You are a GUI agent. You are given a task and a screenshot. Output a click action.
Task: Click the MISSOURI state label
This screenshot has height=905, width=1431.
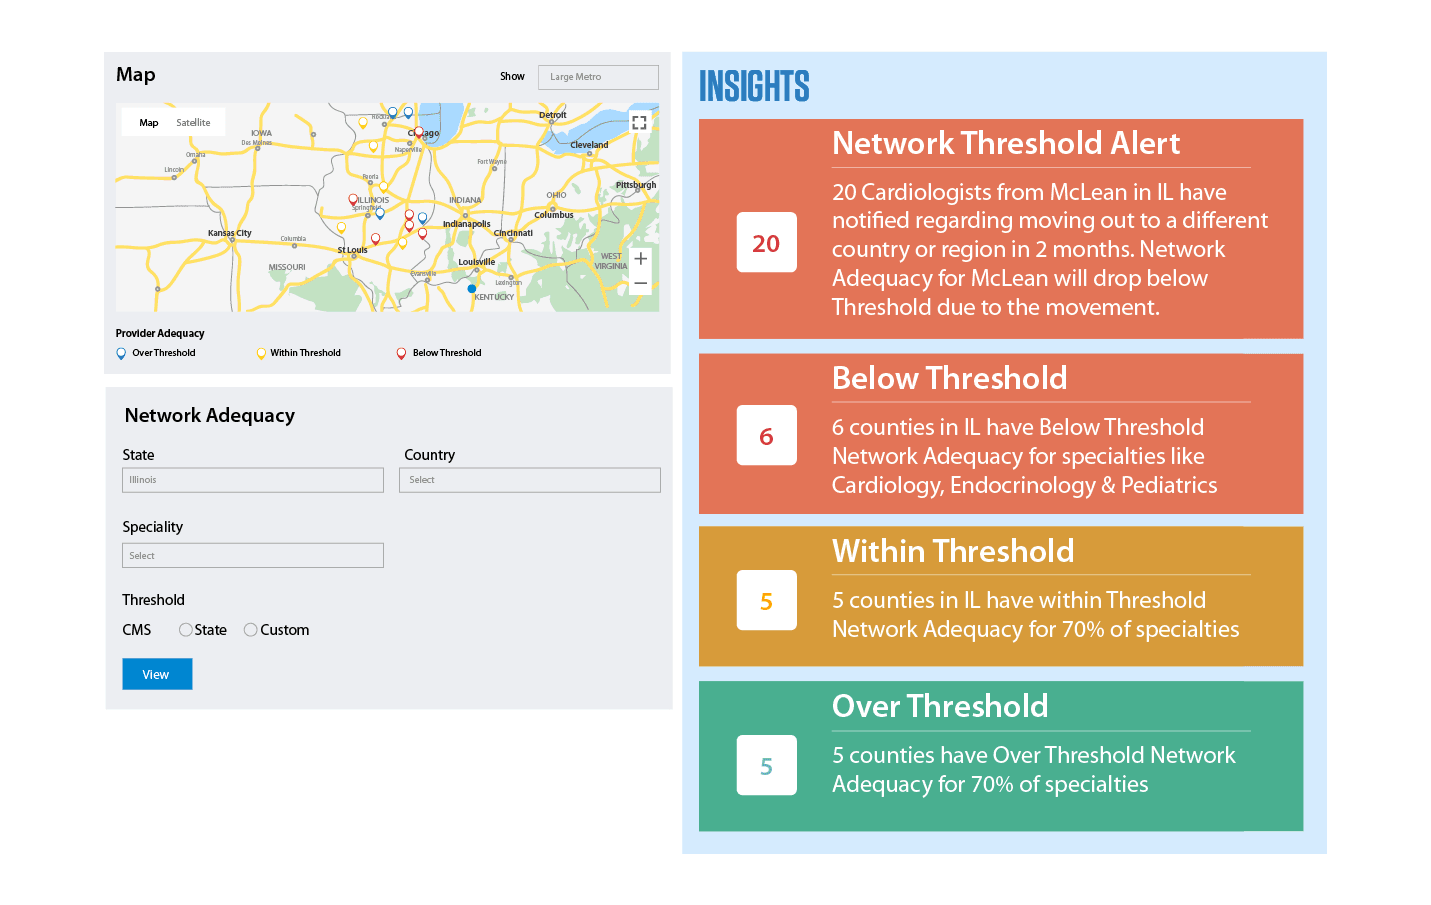click(287, 267)
